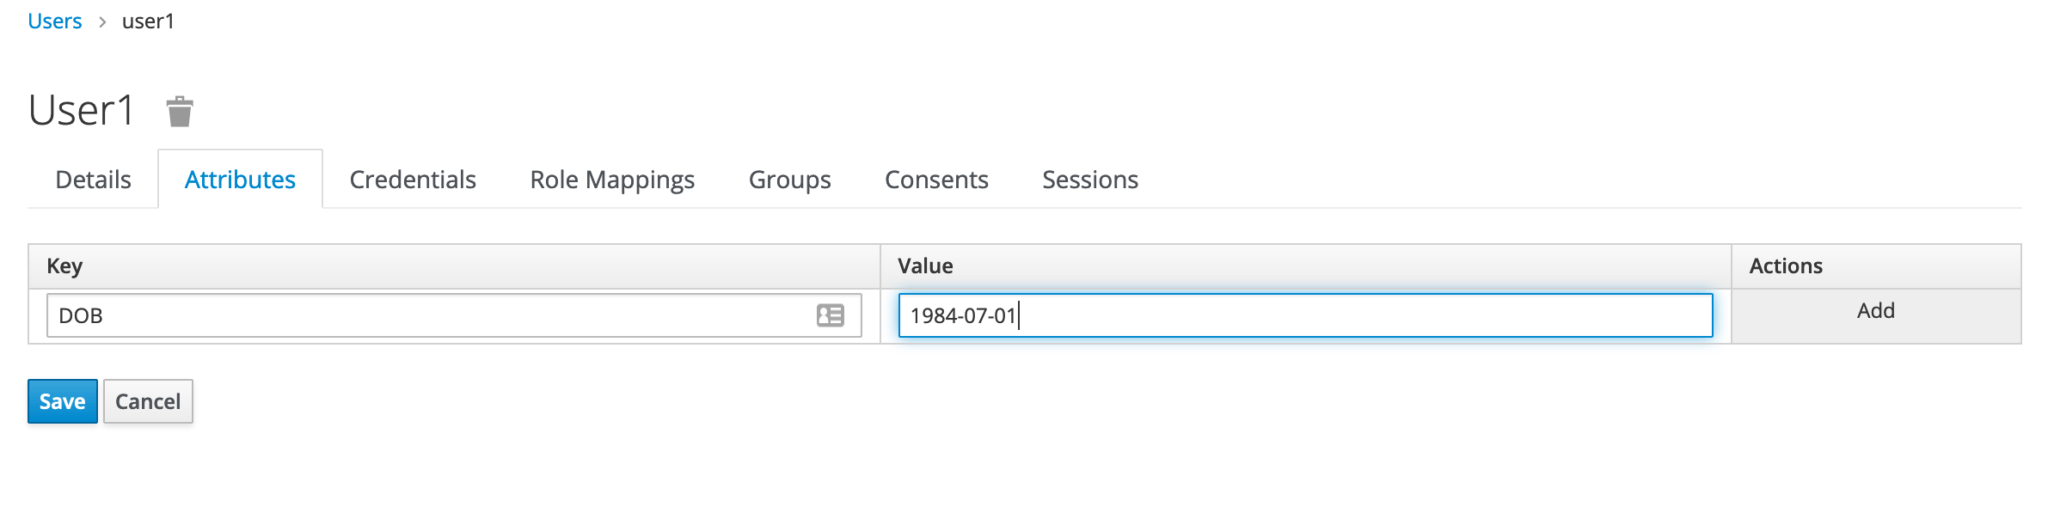
Task: Go to the Role Mappings tab
Action: [x=612, y=180]
